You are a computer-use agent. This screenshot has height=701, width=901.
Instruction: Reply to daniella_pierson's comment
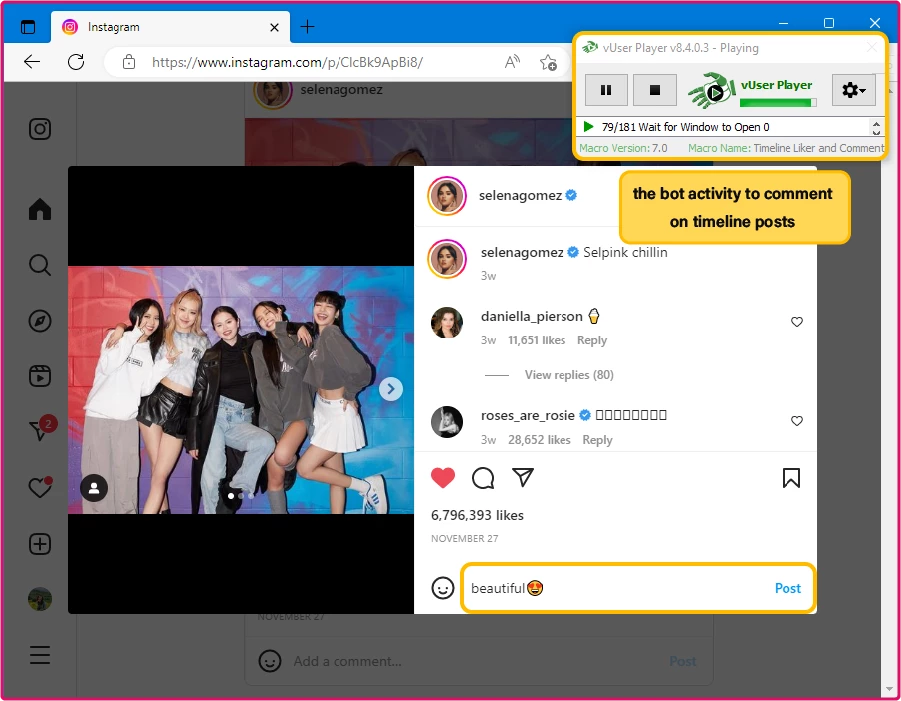click(592, 340)
